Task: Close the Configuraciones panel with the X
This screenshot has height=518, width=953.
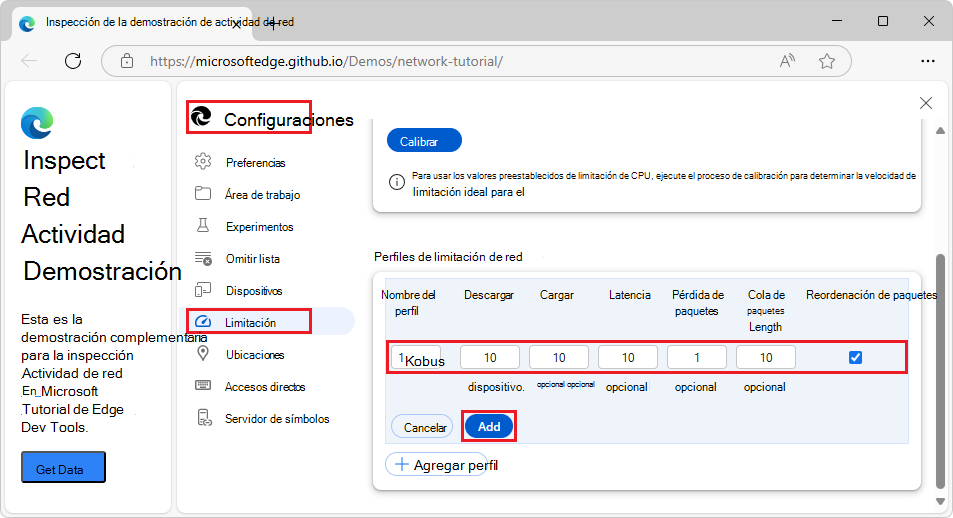Action: click(x=926, y=103)
